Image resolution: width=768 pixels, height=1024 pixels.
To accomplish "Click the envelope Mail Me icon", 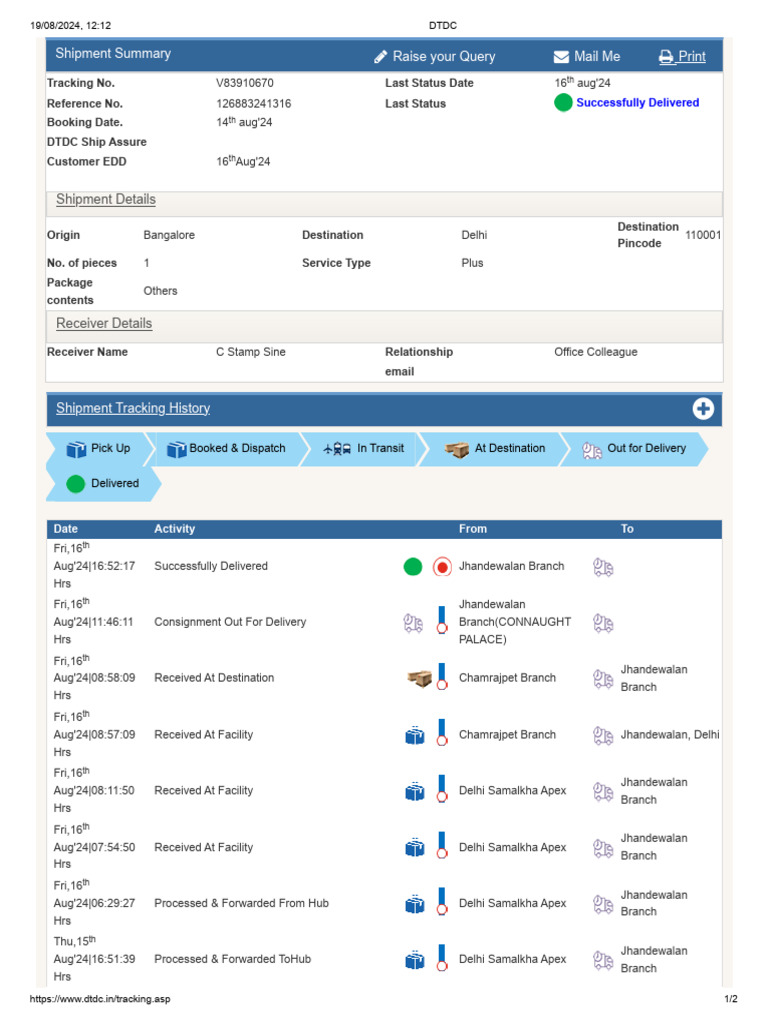I will tap(562, 57).
